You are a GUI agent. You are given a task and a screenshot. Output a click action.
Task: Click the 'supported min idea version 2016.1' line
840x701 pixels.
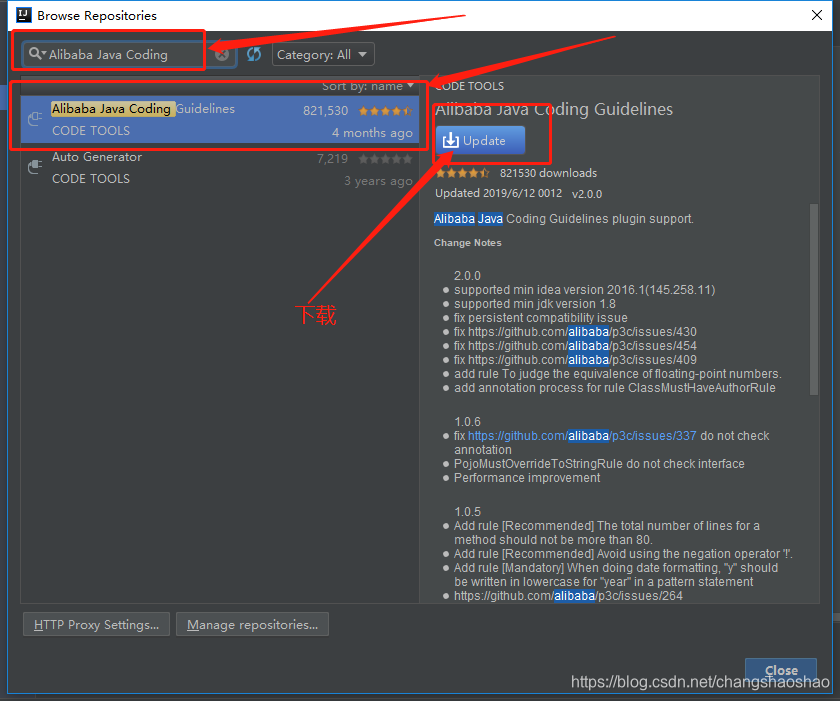coord(584,290)
